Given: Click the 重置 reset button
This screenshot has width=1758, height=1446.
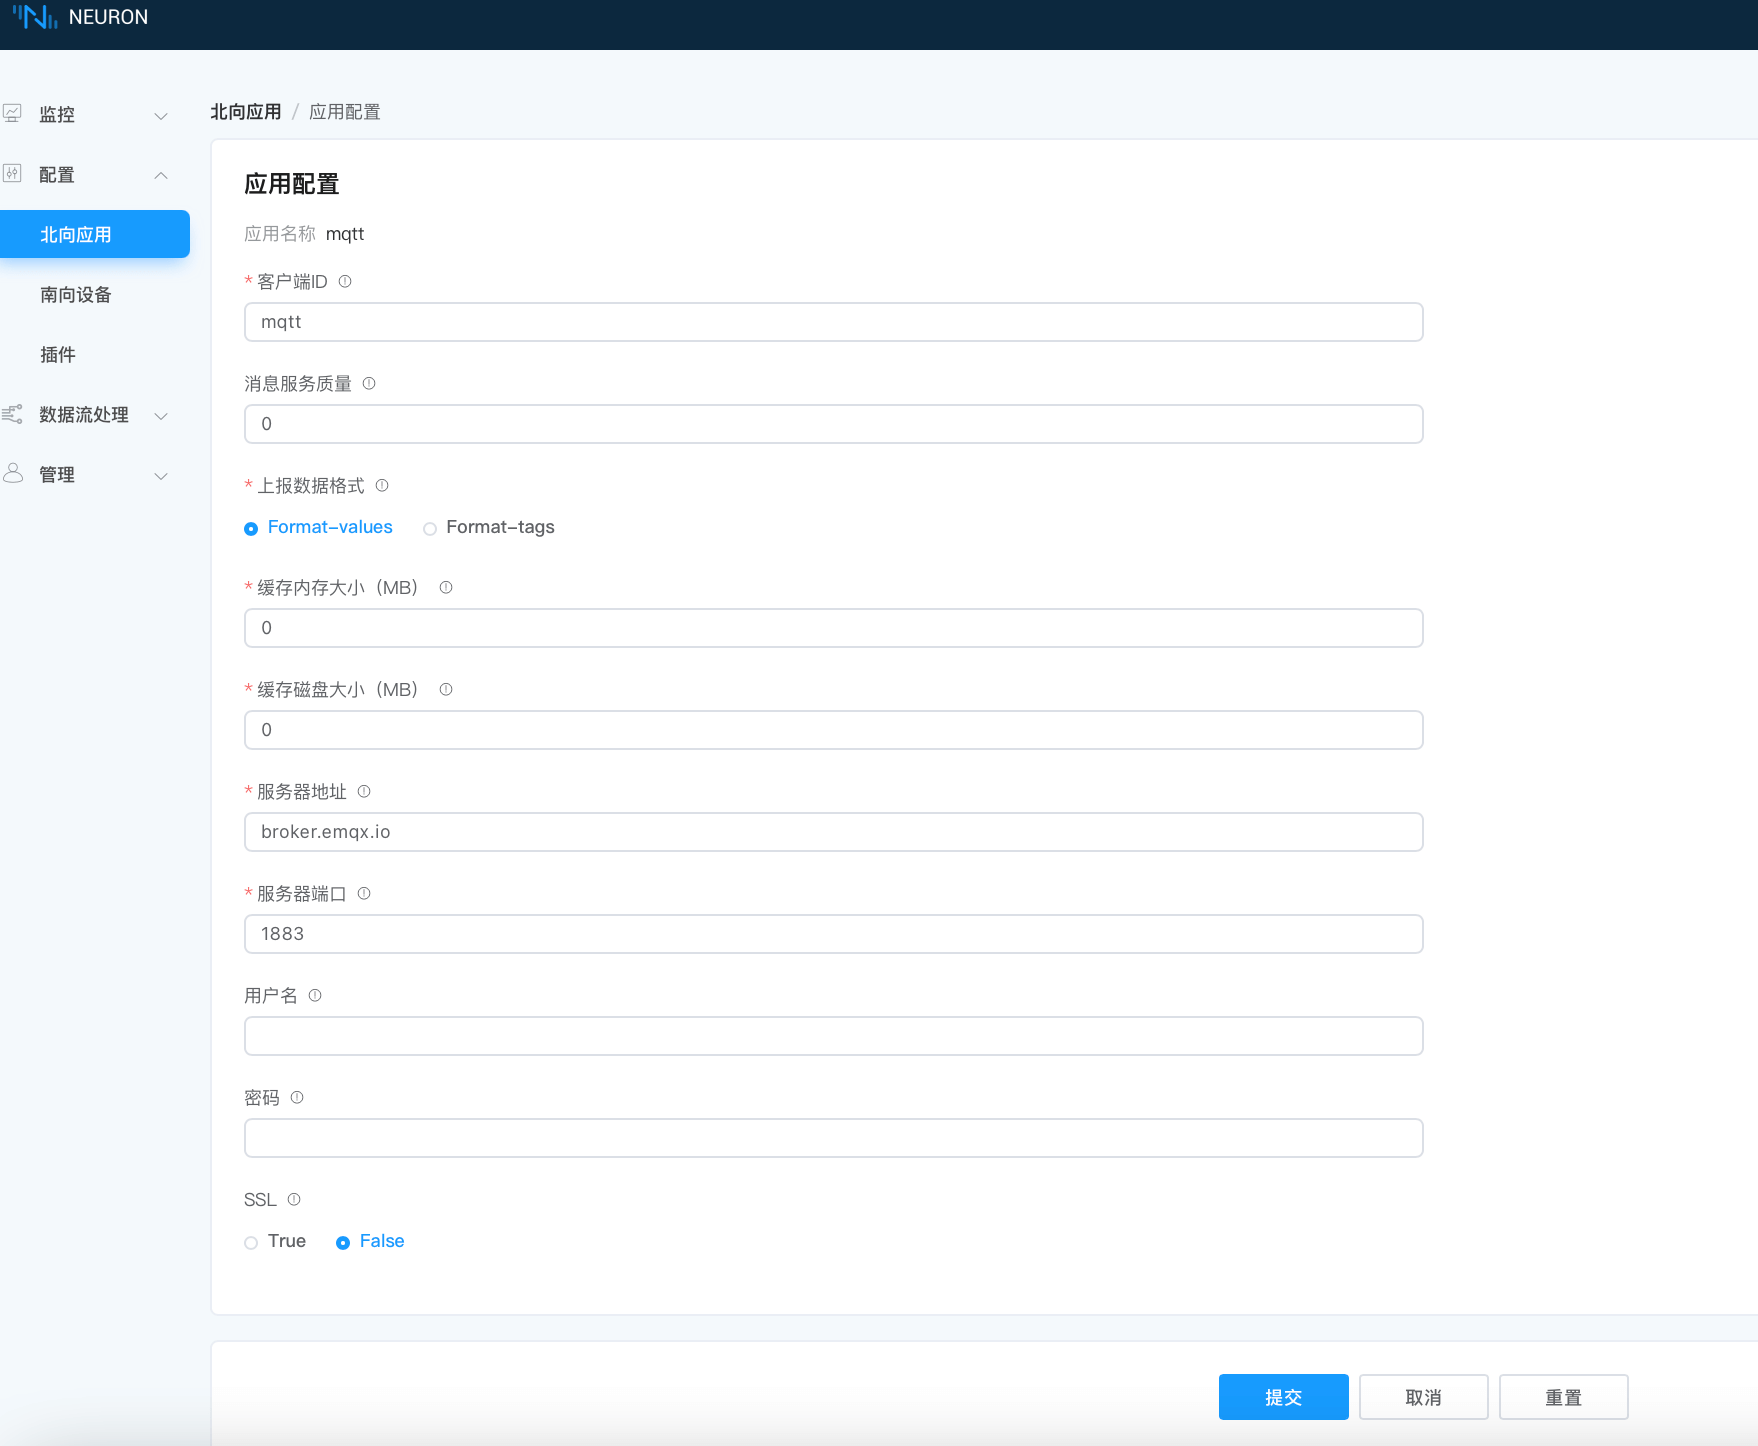Looking at the screenshot, I should click(1563, 1396).
